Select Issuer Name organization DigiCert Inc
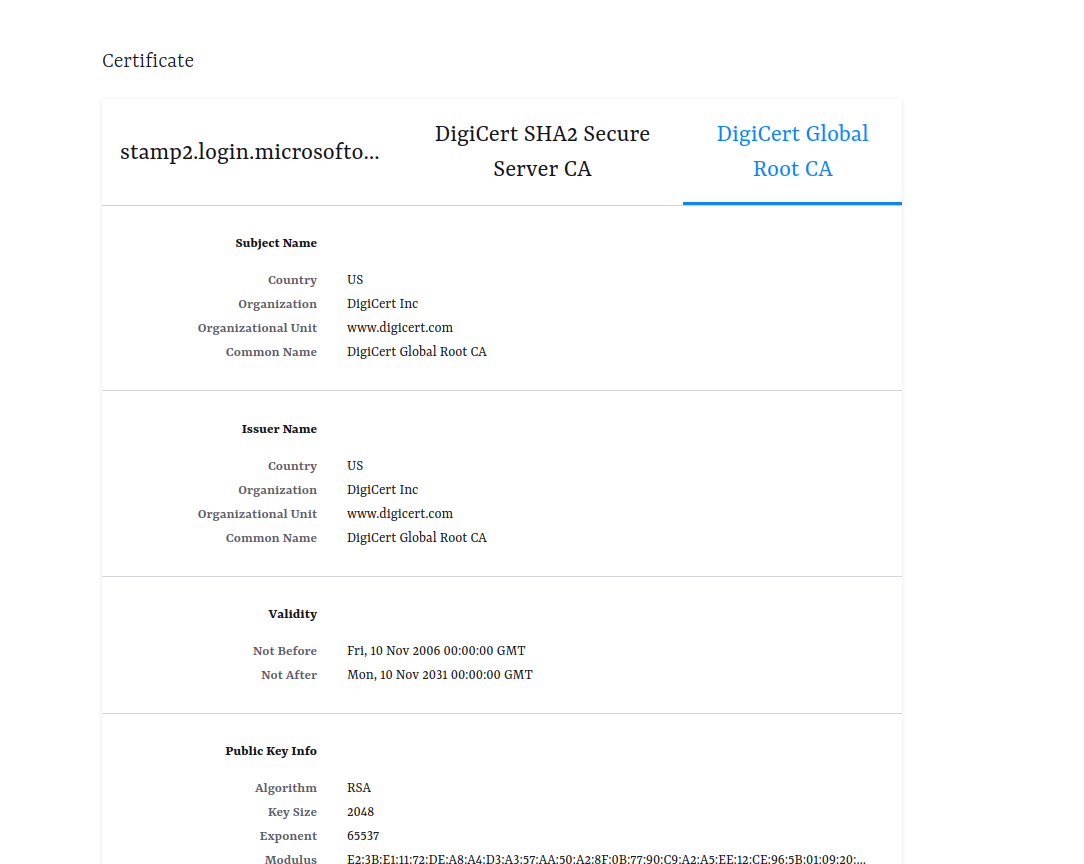The height and width of the screenshot is (864, 1084). click(382, 490)
